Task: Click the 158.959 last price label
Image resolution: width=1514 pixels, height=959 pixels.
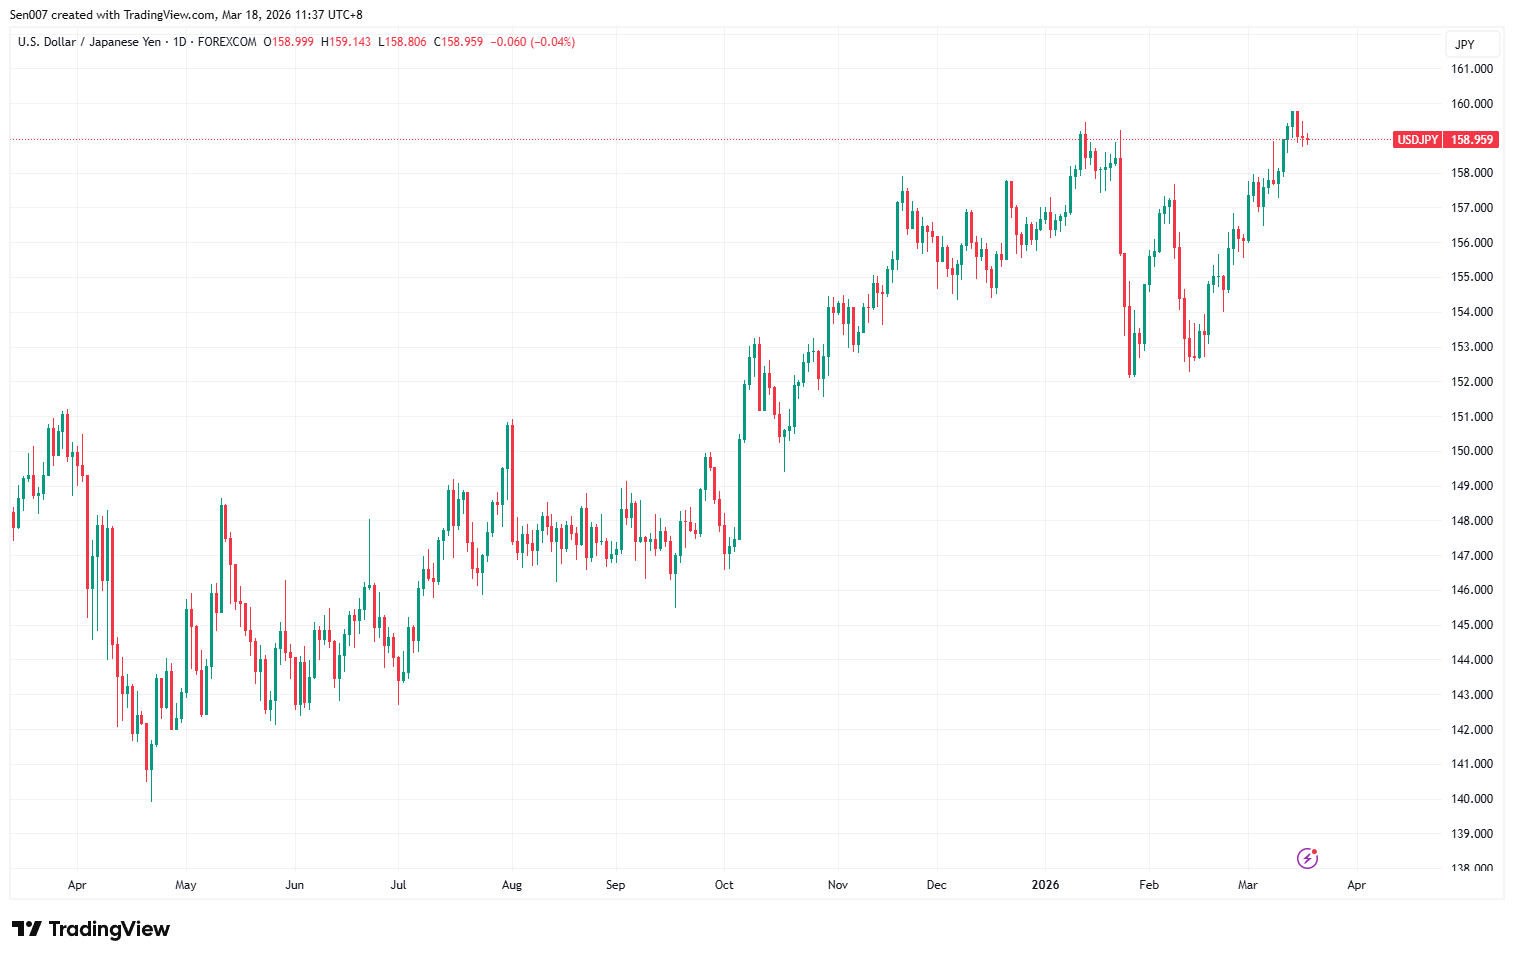Action: (1471, 139)
